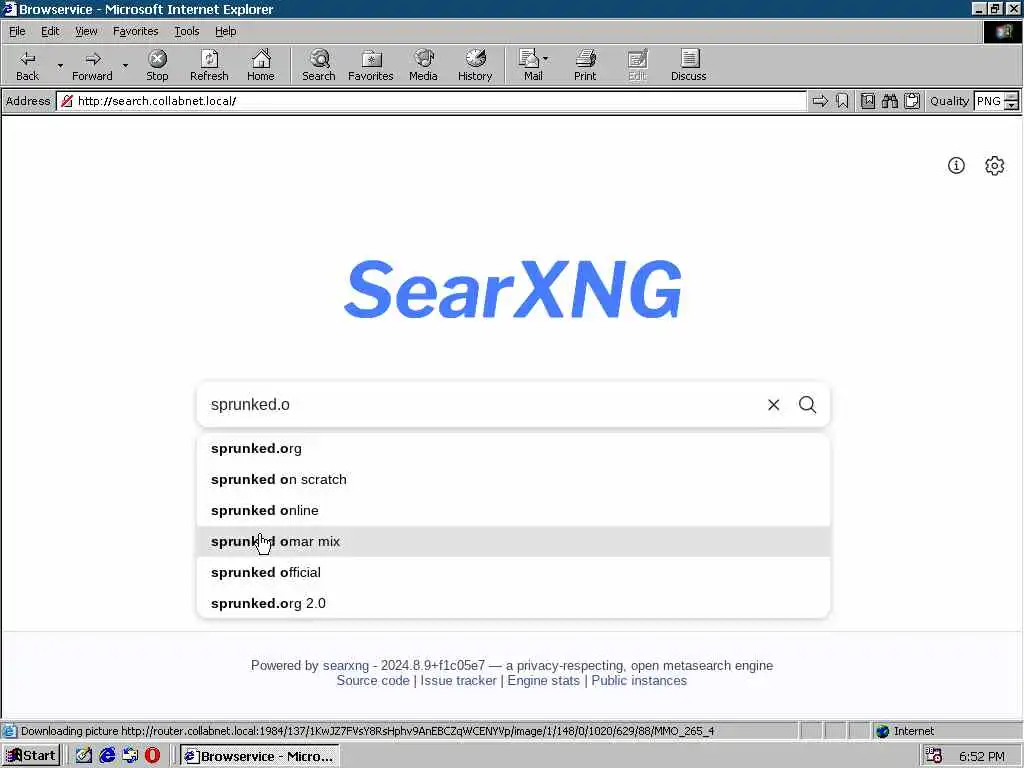Click the first quick launch notepad icon
This screenshot has width=1024, height=768.
(x=84, y=756)
